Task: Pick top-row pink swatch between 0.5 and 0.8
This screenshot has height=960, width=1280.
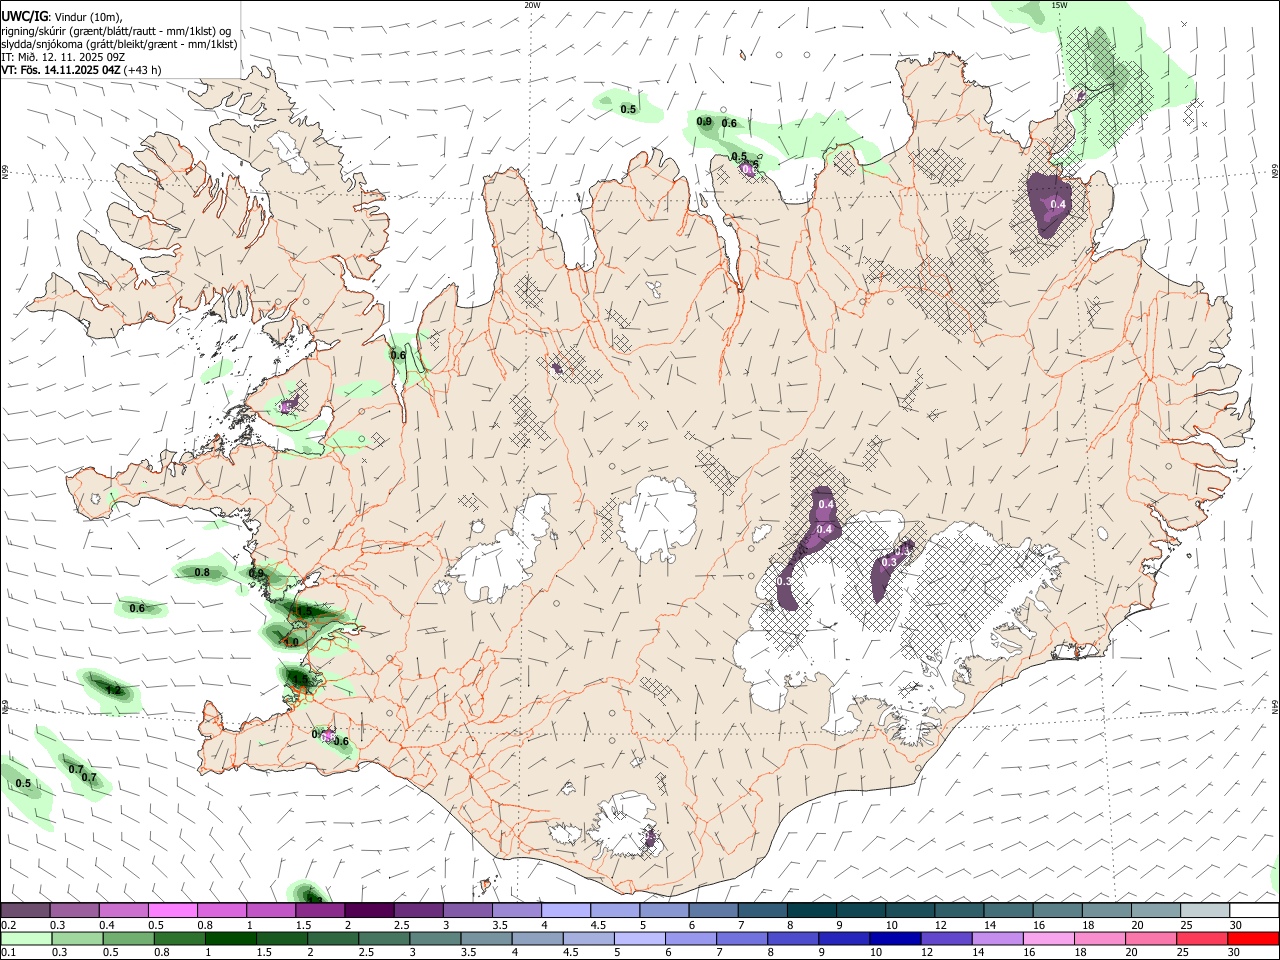Action: (172, 910)
